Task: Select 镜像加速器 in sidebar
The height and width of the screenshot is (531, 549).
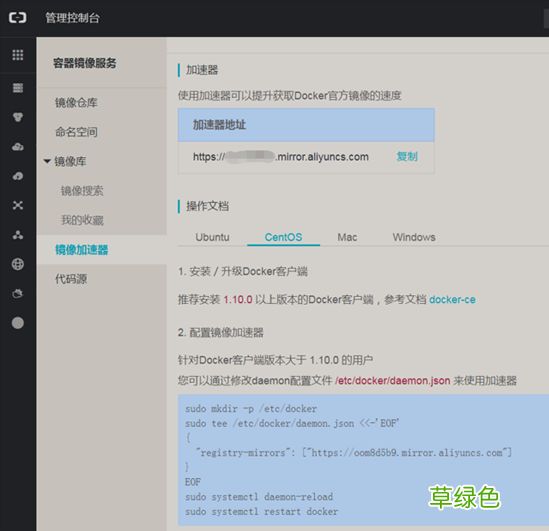Action: pos(82,250)
